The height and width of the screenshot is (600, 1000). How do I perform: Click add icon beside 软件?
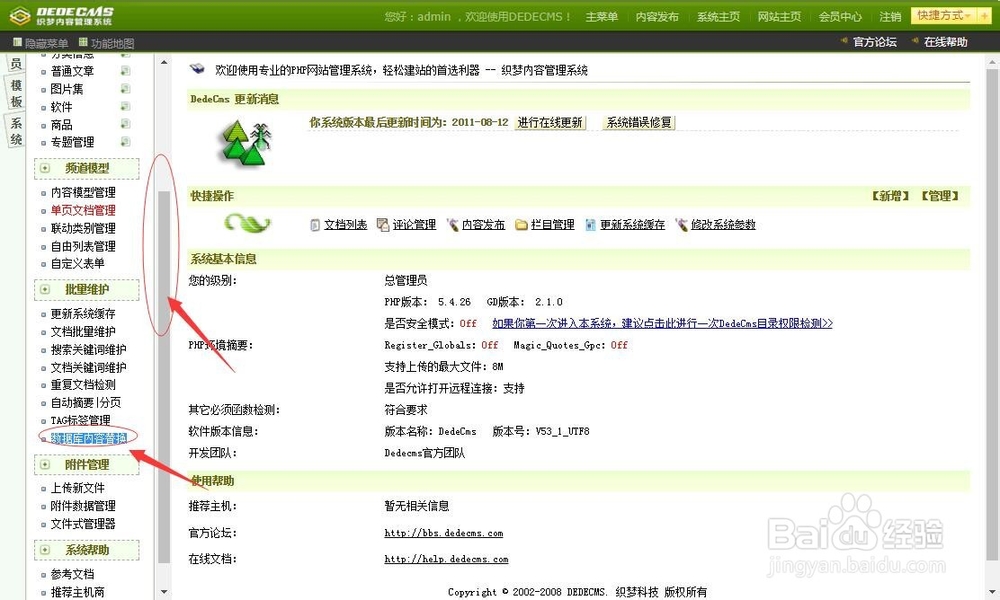(125, 106)
